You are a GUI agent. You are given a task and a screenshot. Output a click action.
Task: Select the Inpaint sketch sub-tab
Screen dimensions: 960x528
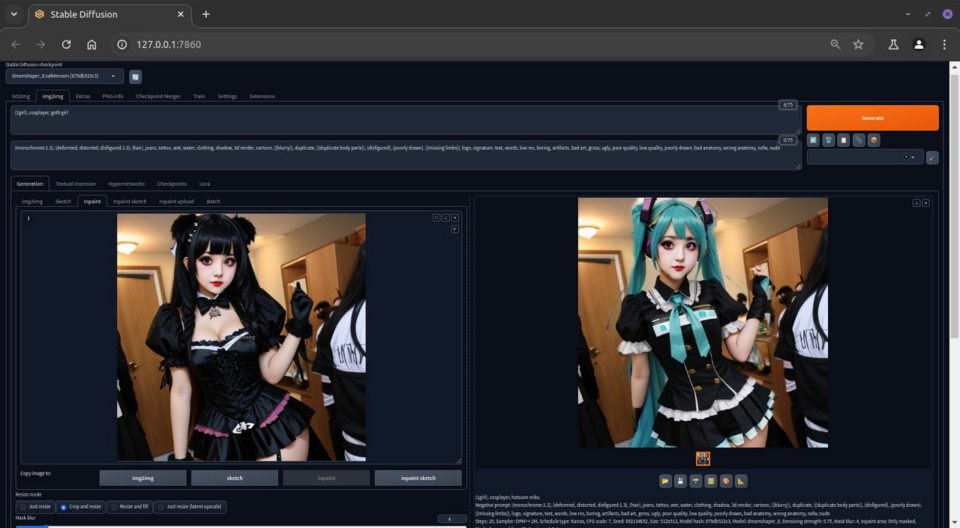click(130, 202)
